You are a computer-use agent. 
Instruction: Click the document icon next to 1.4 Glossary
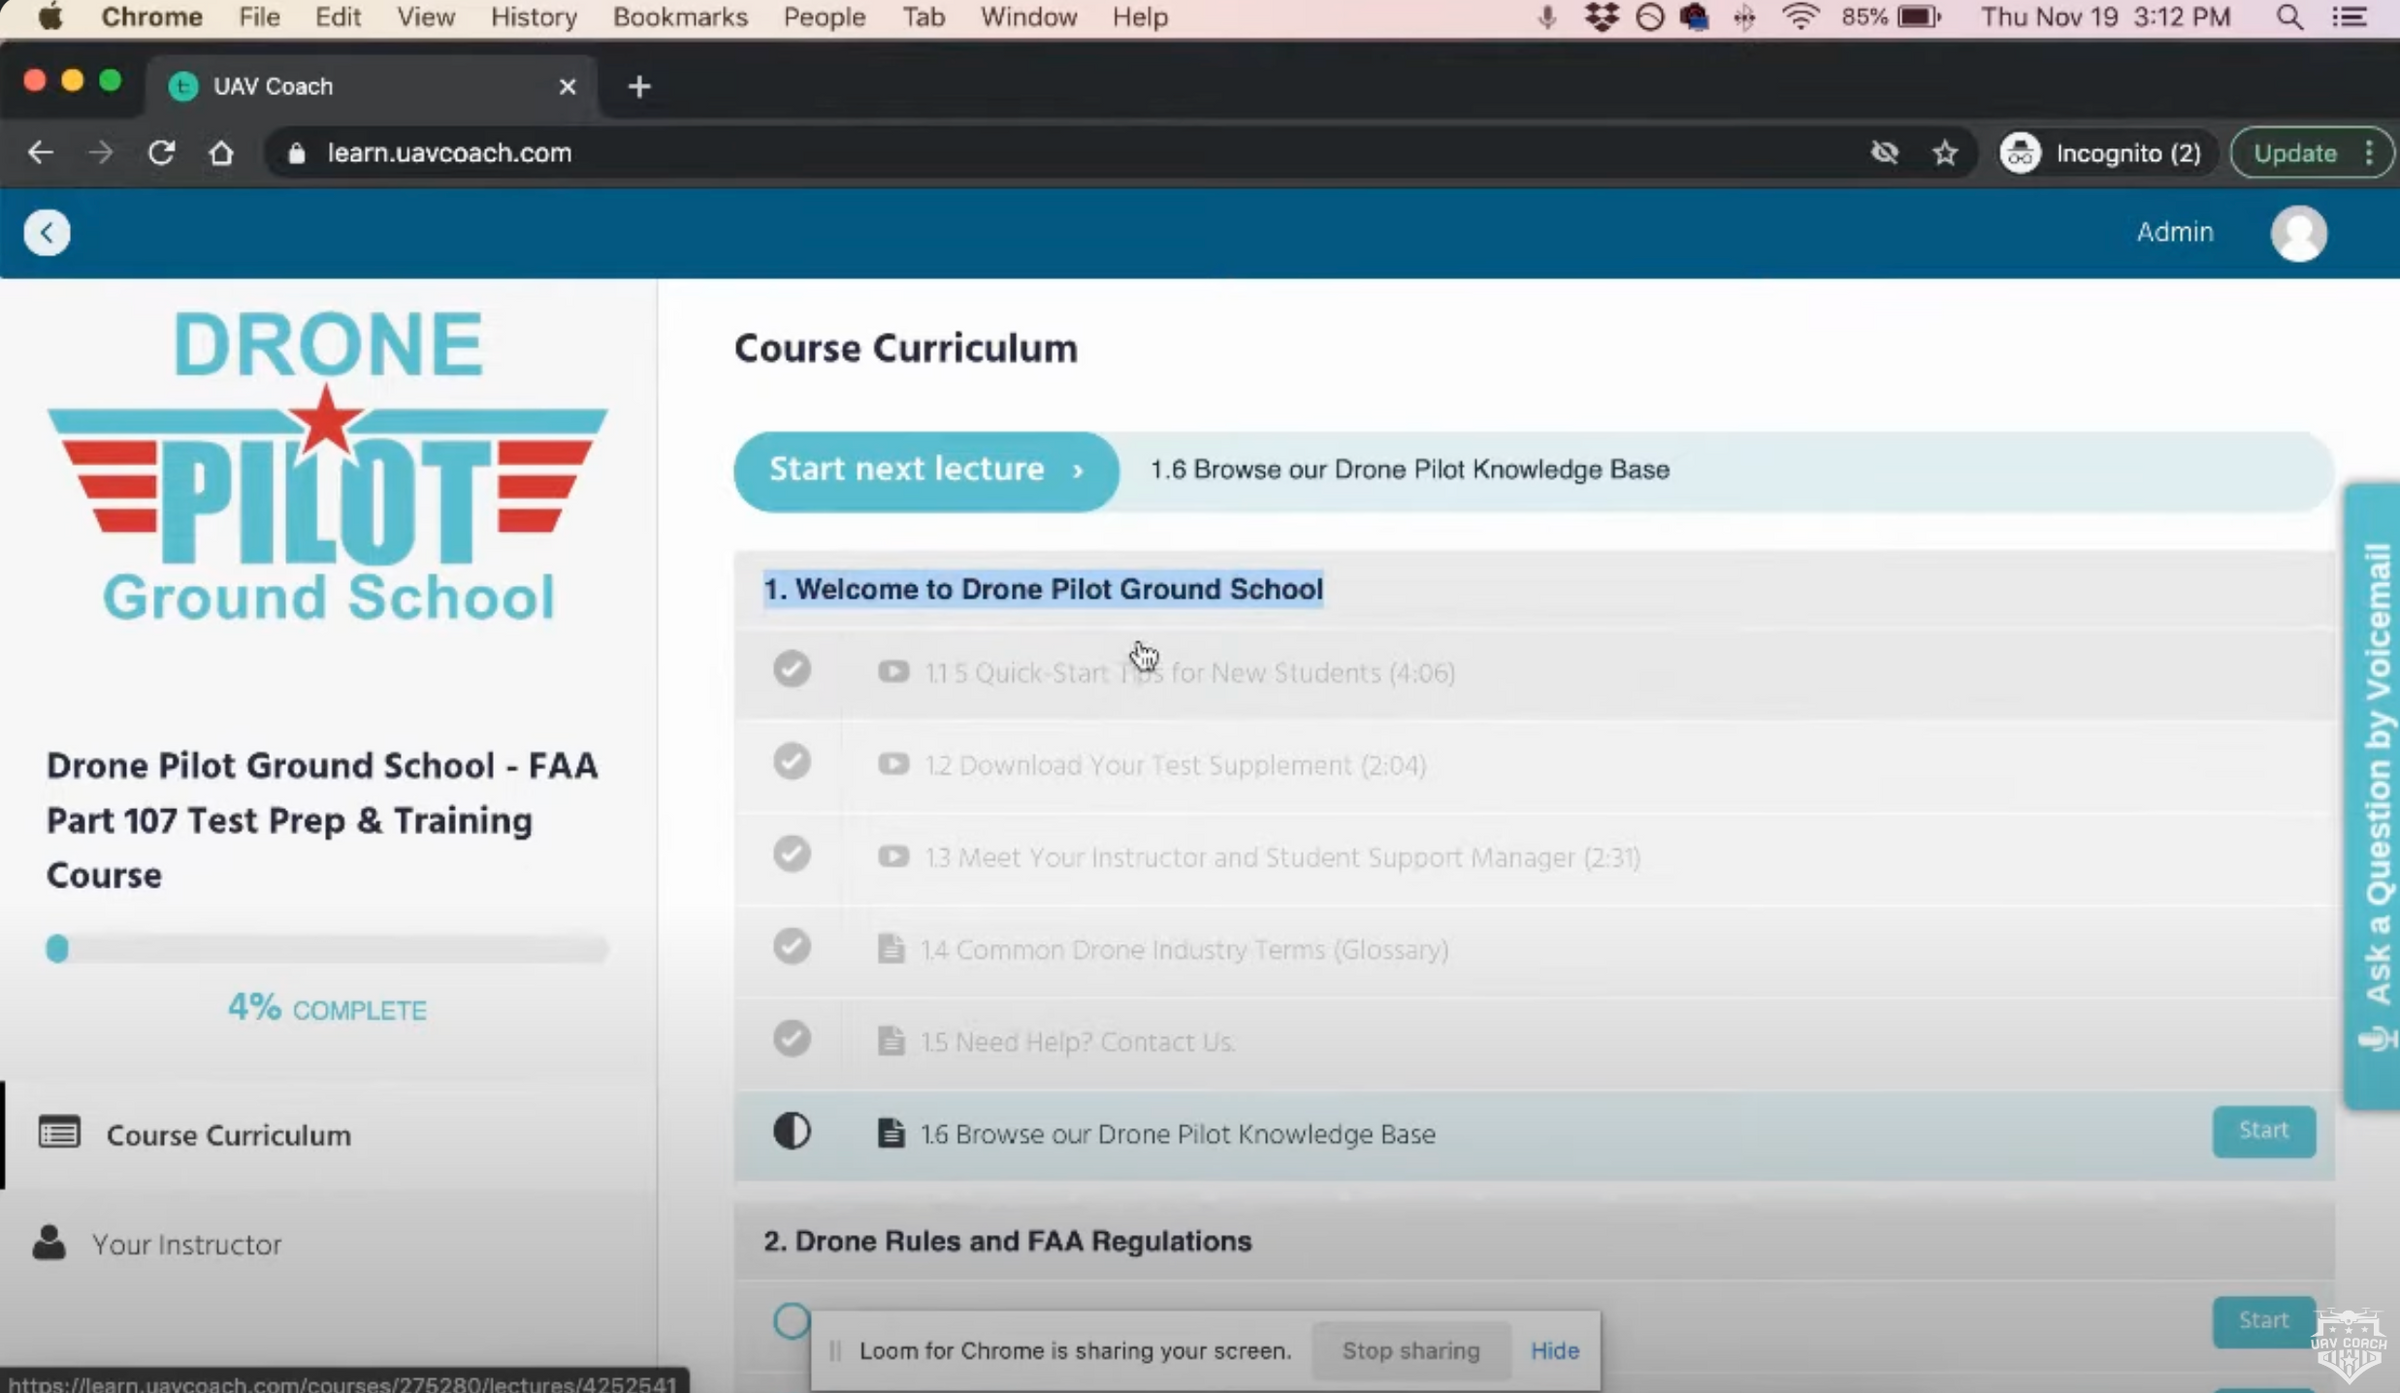click(891, 947)
